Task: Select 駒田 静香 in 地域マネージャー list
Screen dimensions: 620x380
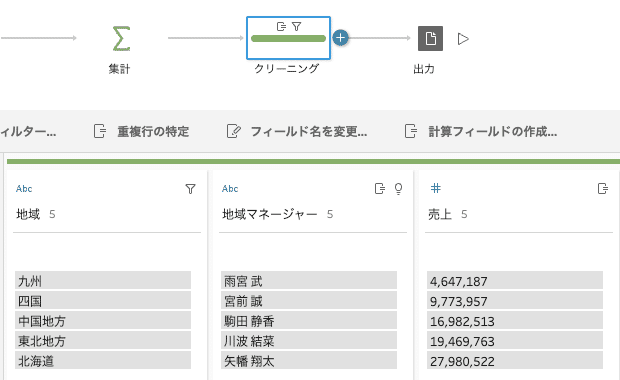Action: 309,321
